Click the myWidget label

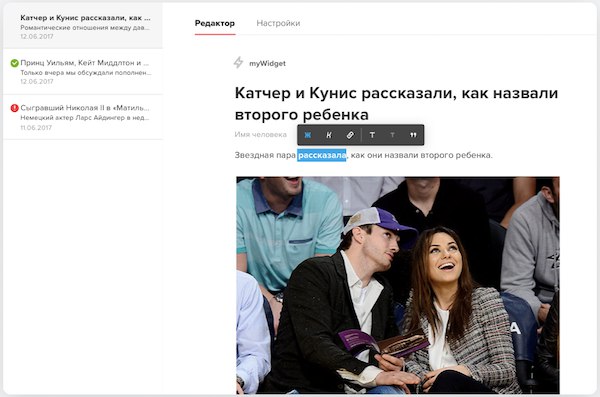point(267,64)
